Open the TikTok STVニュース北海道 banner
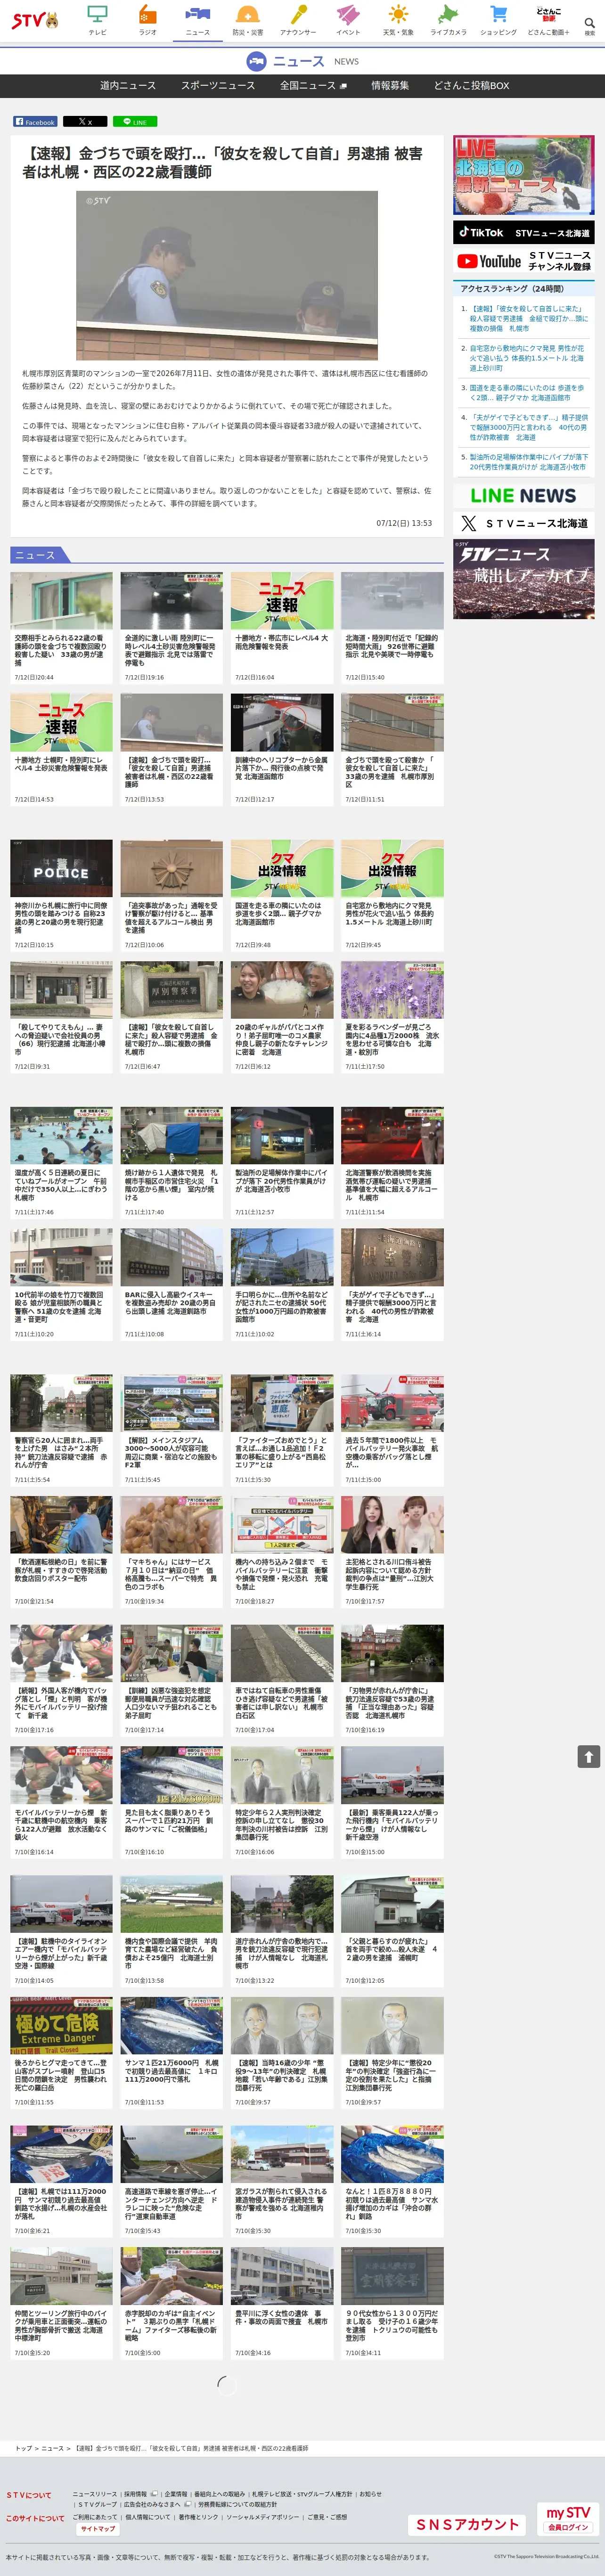Screen dimensions: 605x2576 tap(523, 232)
